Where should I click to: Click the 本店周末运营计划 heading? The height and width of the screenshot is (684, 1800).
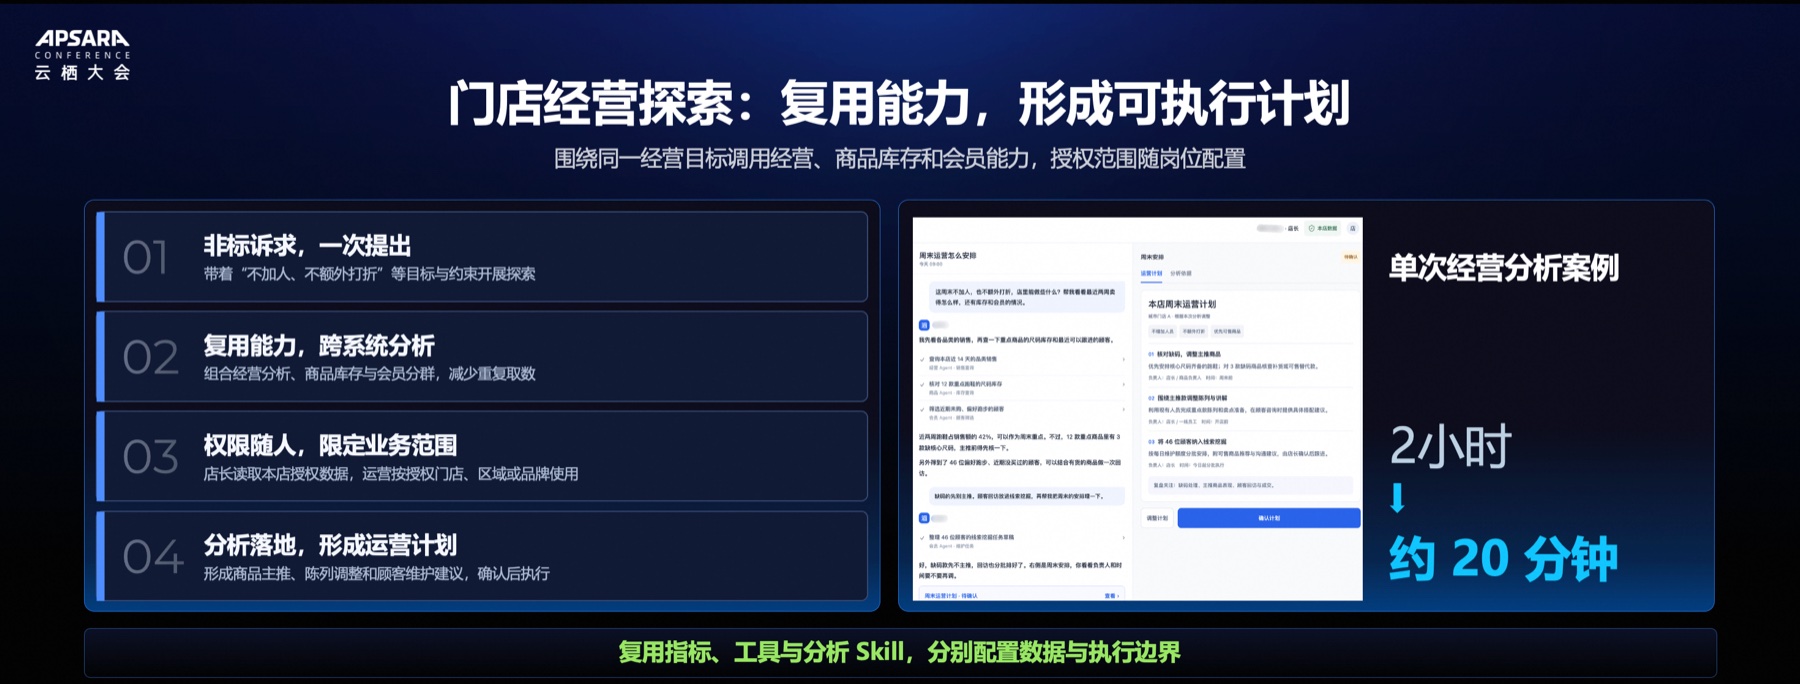tap(1182, 304)
